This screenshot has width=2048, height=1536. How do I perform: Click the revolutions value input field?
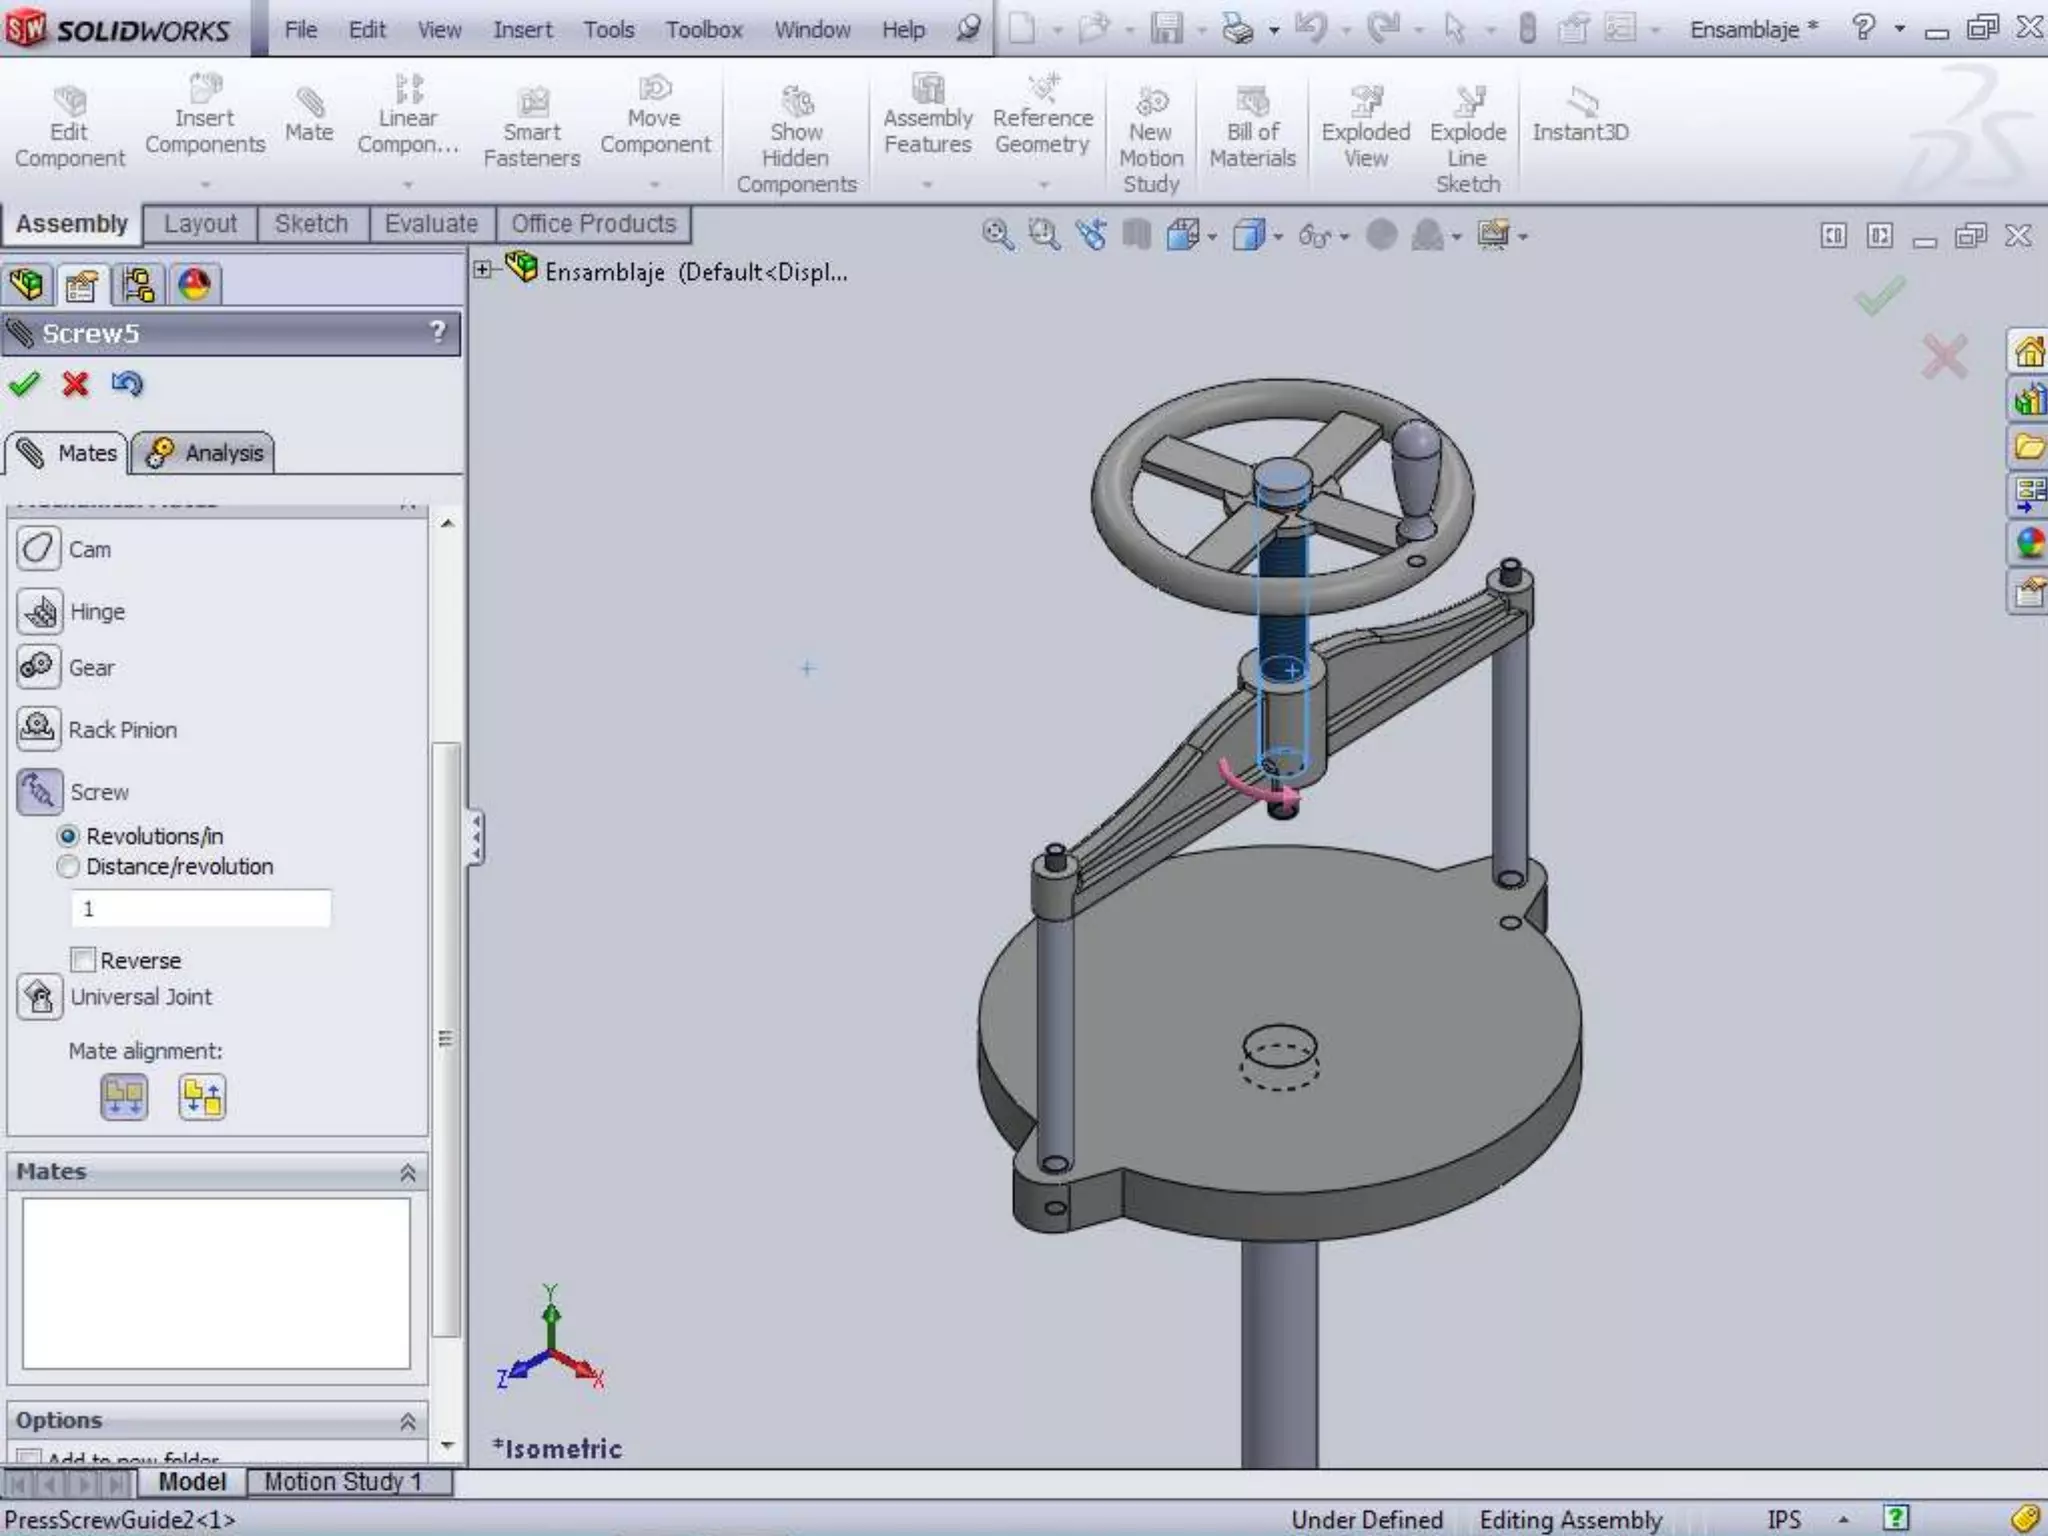200,909
